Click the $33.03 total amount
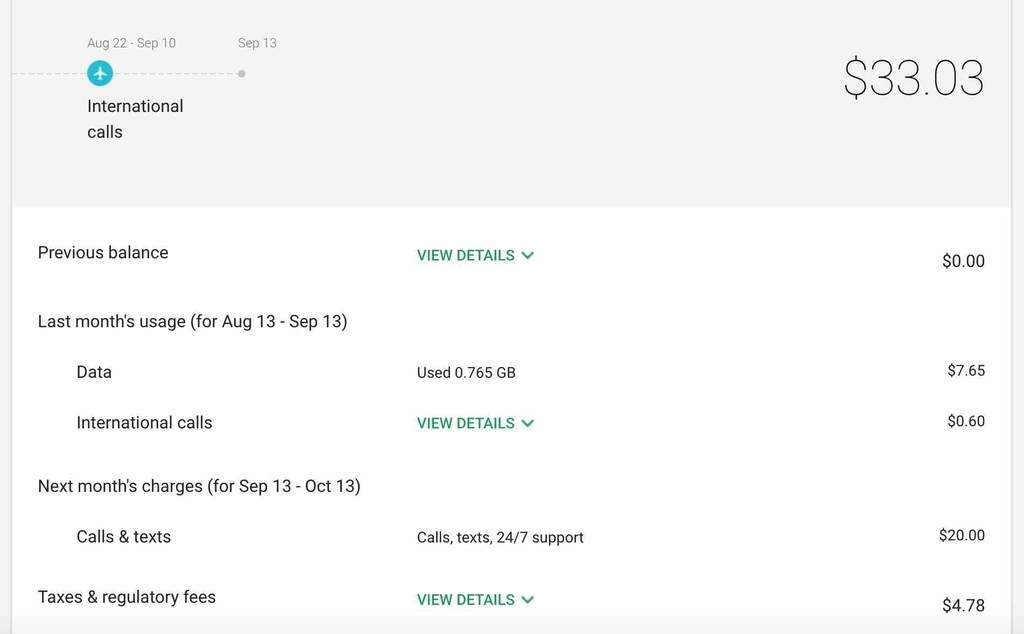Screen dimensions: 1024x634 pyautogui.click(x=914, y=78)
